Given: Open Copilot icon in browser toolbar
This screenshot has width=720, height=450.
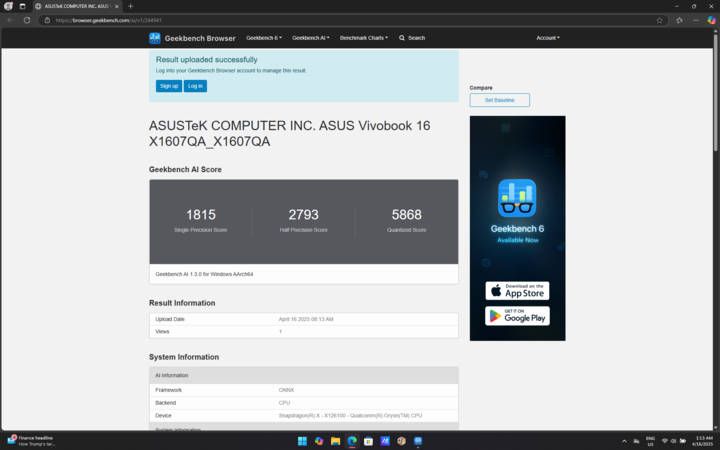Looking at the screenshot, I should point(711,20).
